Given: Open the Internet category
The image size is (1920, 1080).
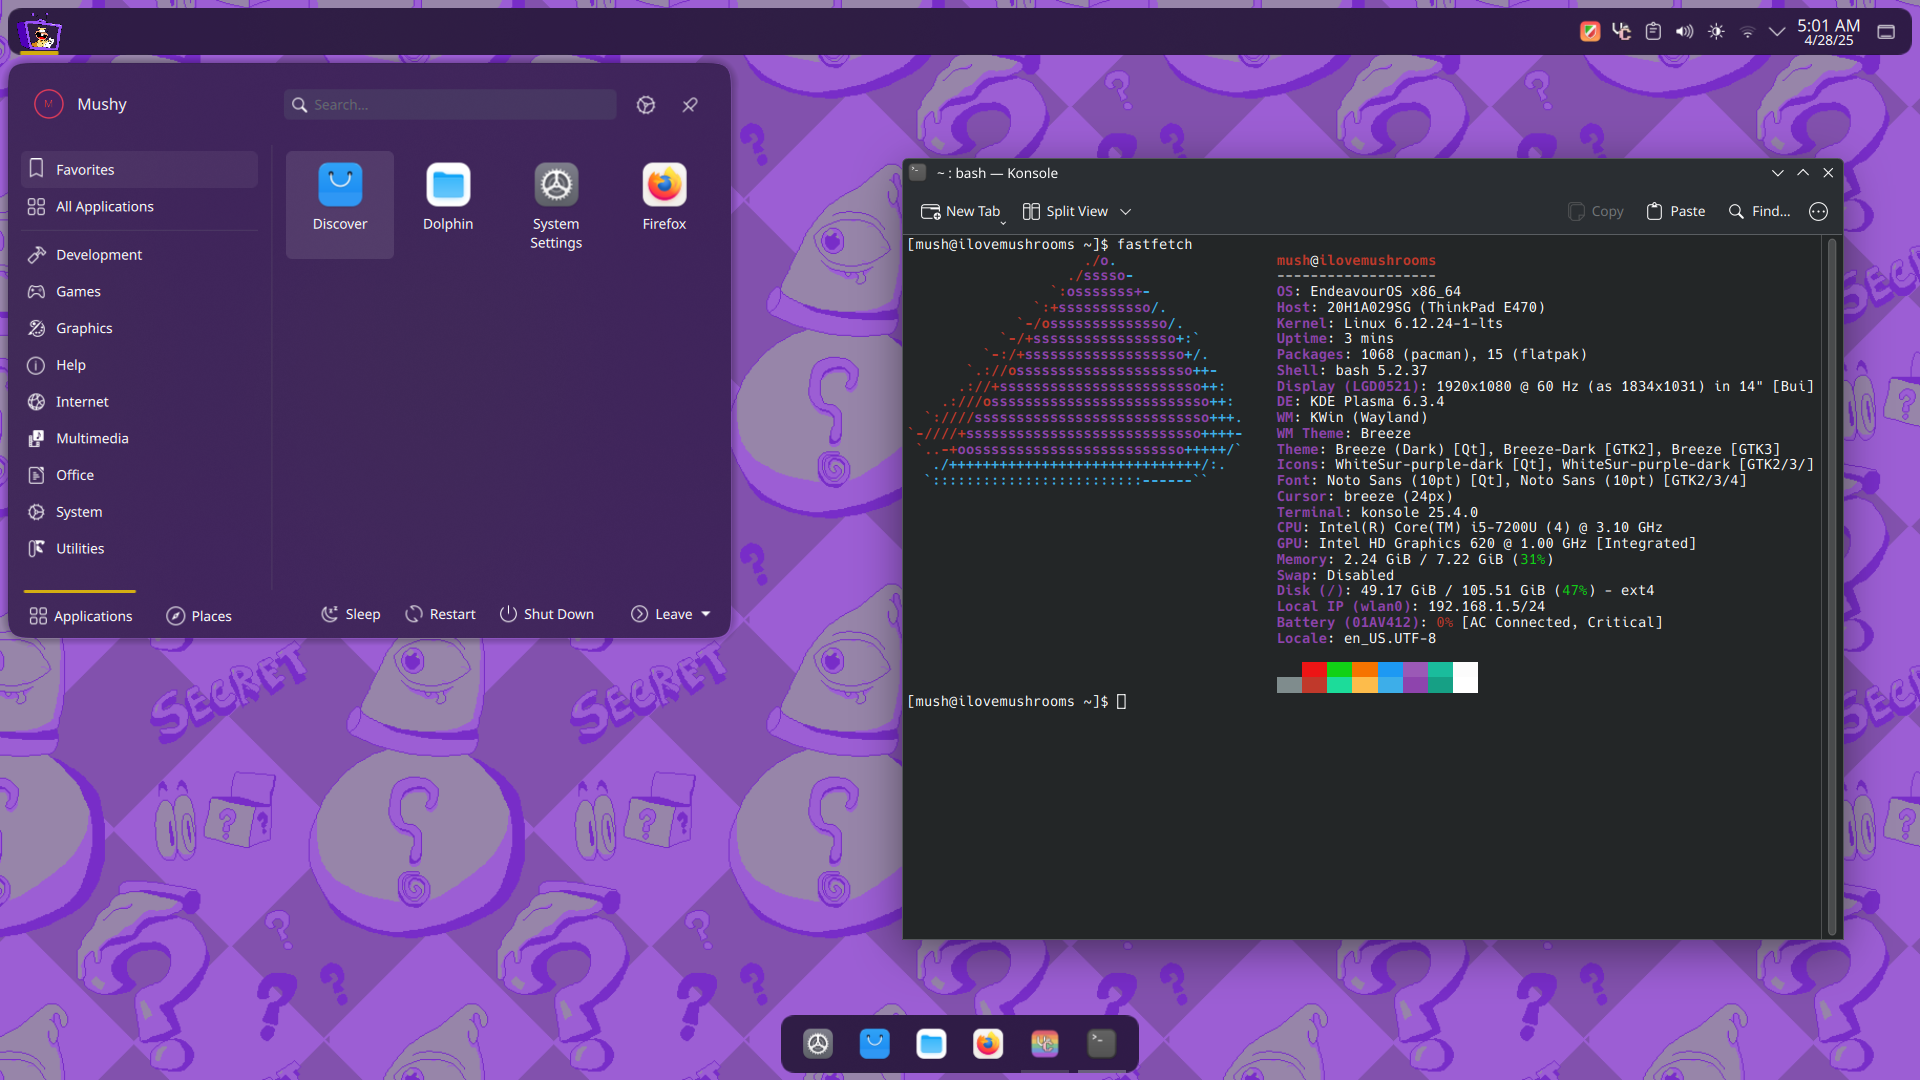Looking at the screenshot, I should (139, 402).
